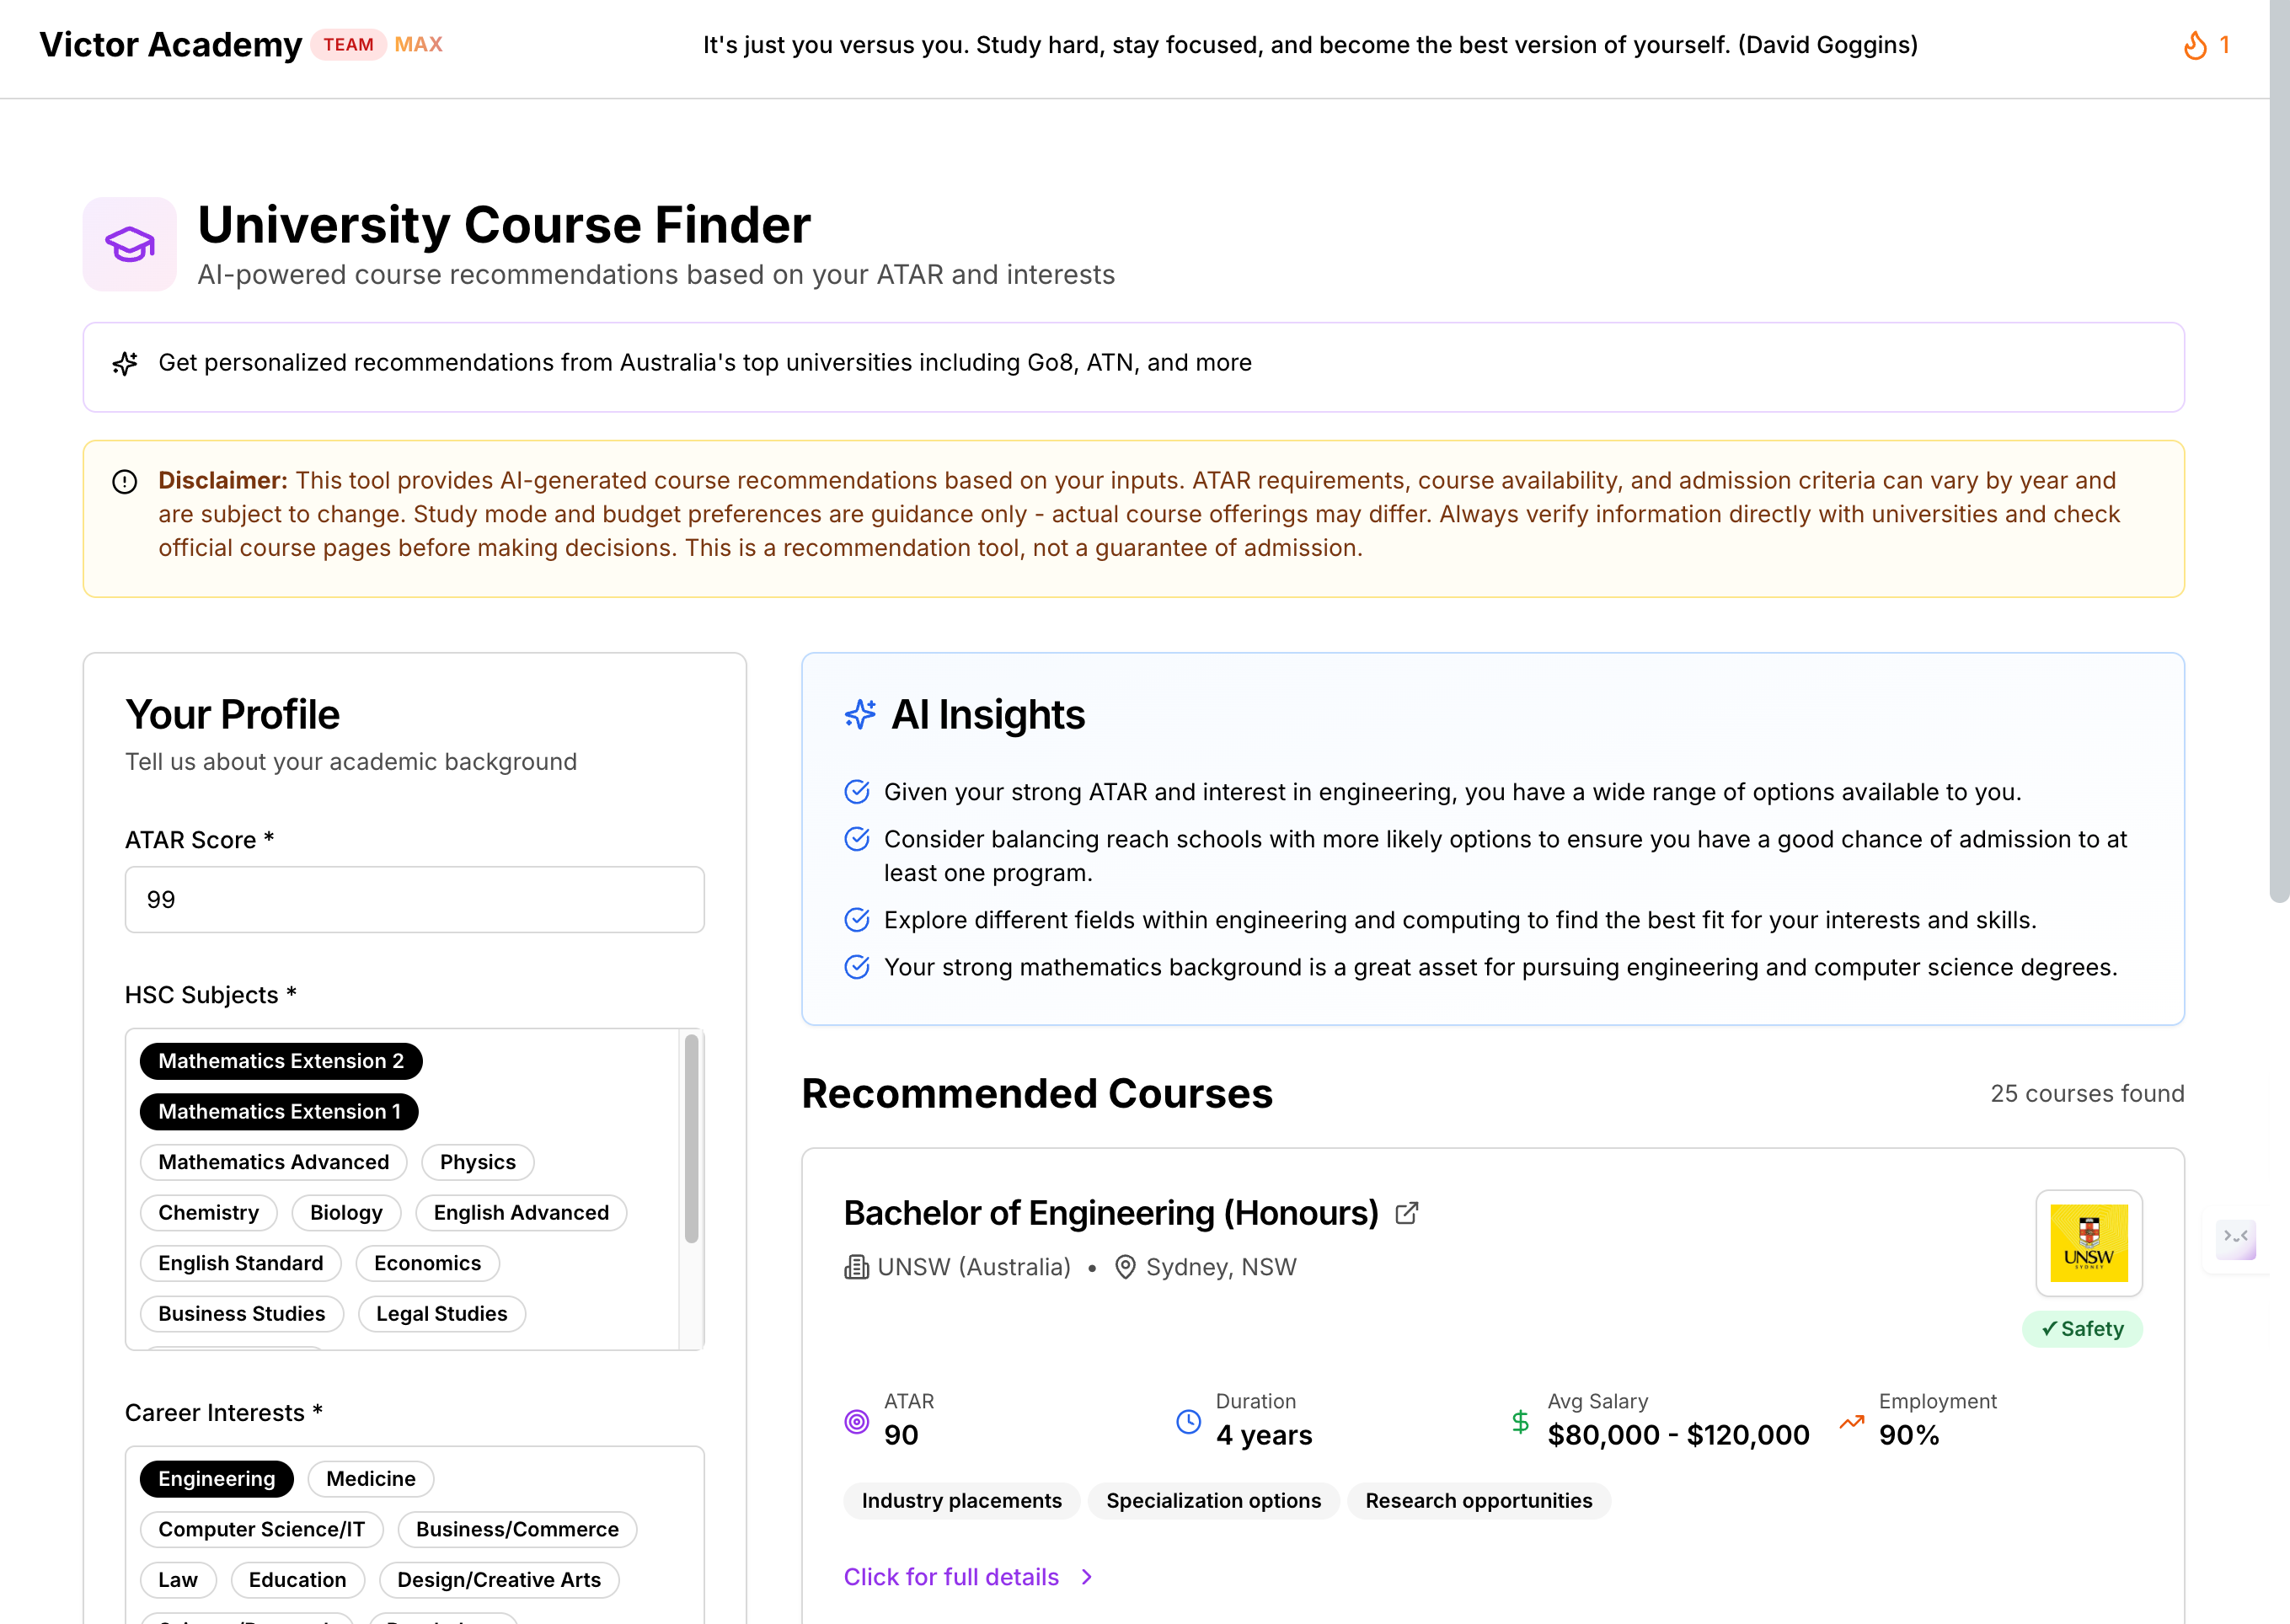Viewport: 2290px width, 1624px height.
Task: Click the AI Insights sparkle icon
Action: (860, 715)
